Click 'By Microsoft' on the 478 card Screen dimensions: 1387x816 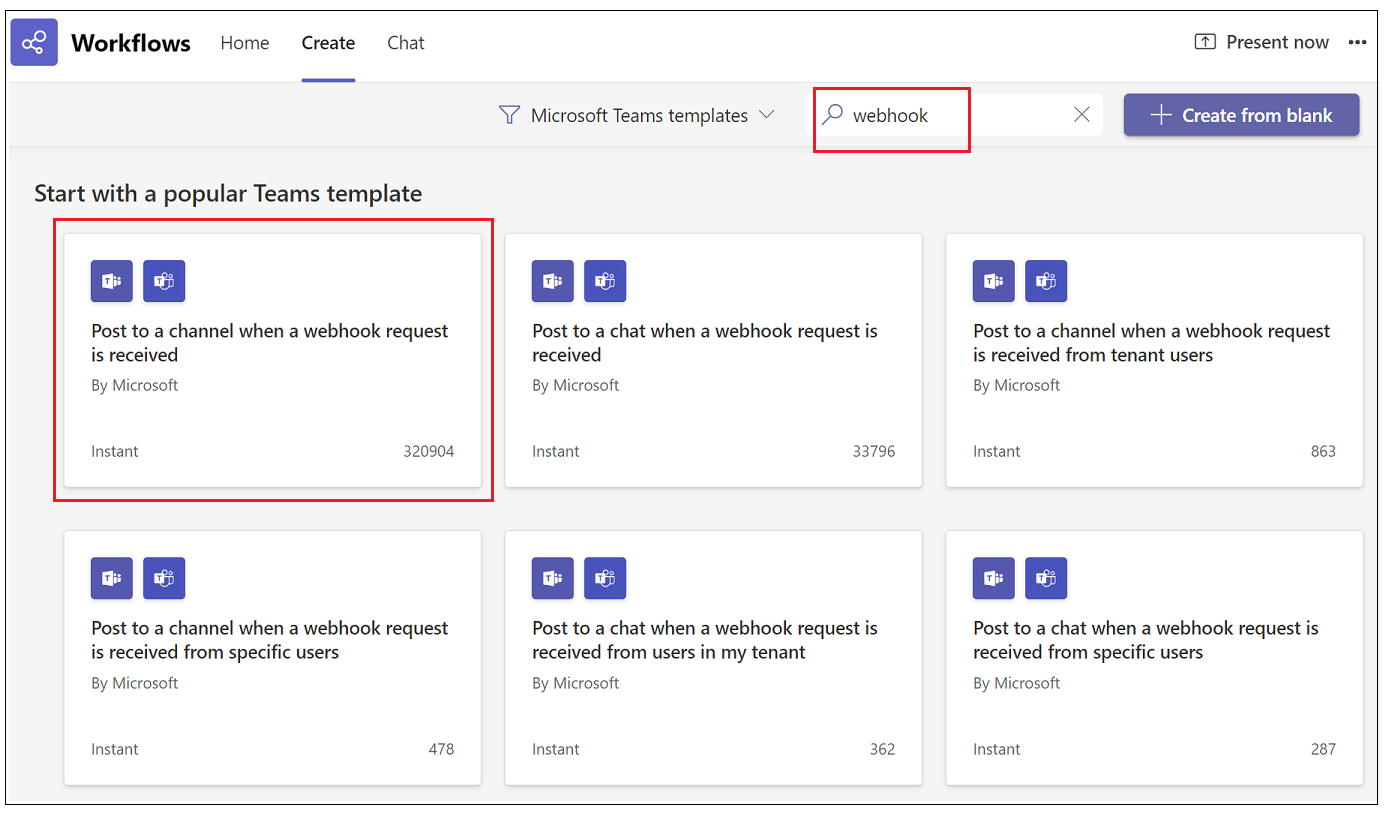tap(135, 683)
